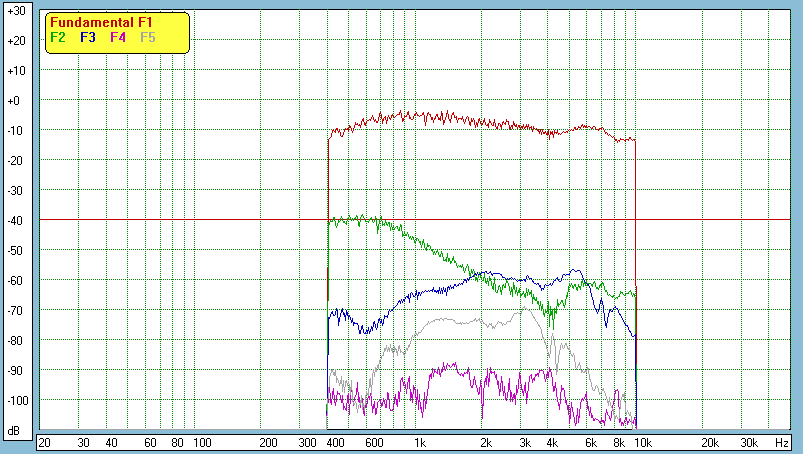The height and width of the screenshot is (454, 803).
Task: Click the 200 frequency axis label
Action: click(x=268, y=442)
